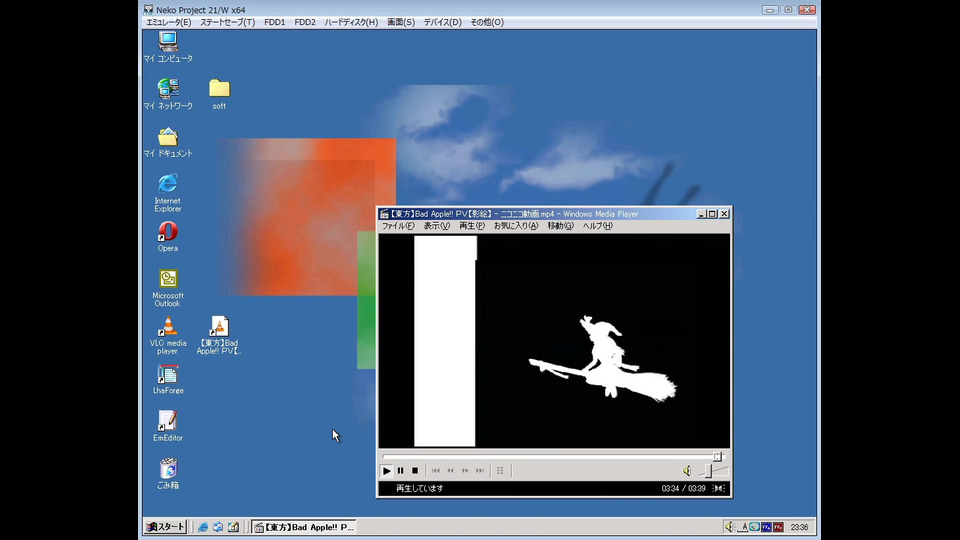Click the IME 'A' indicator in system tray

pos(743,527)
